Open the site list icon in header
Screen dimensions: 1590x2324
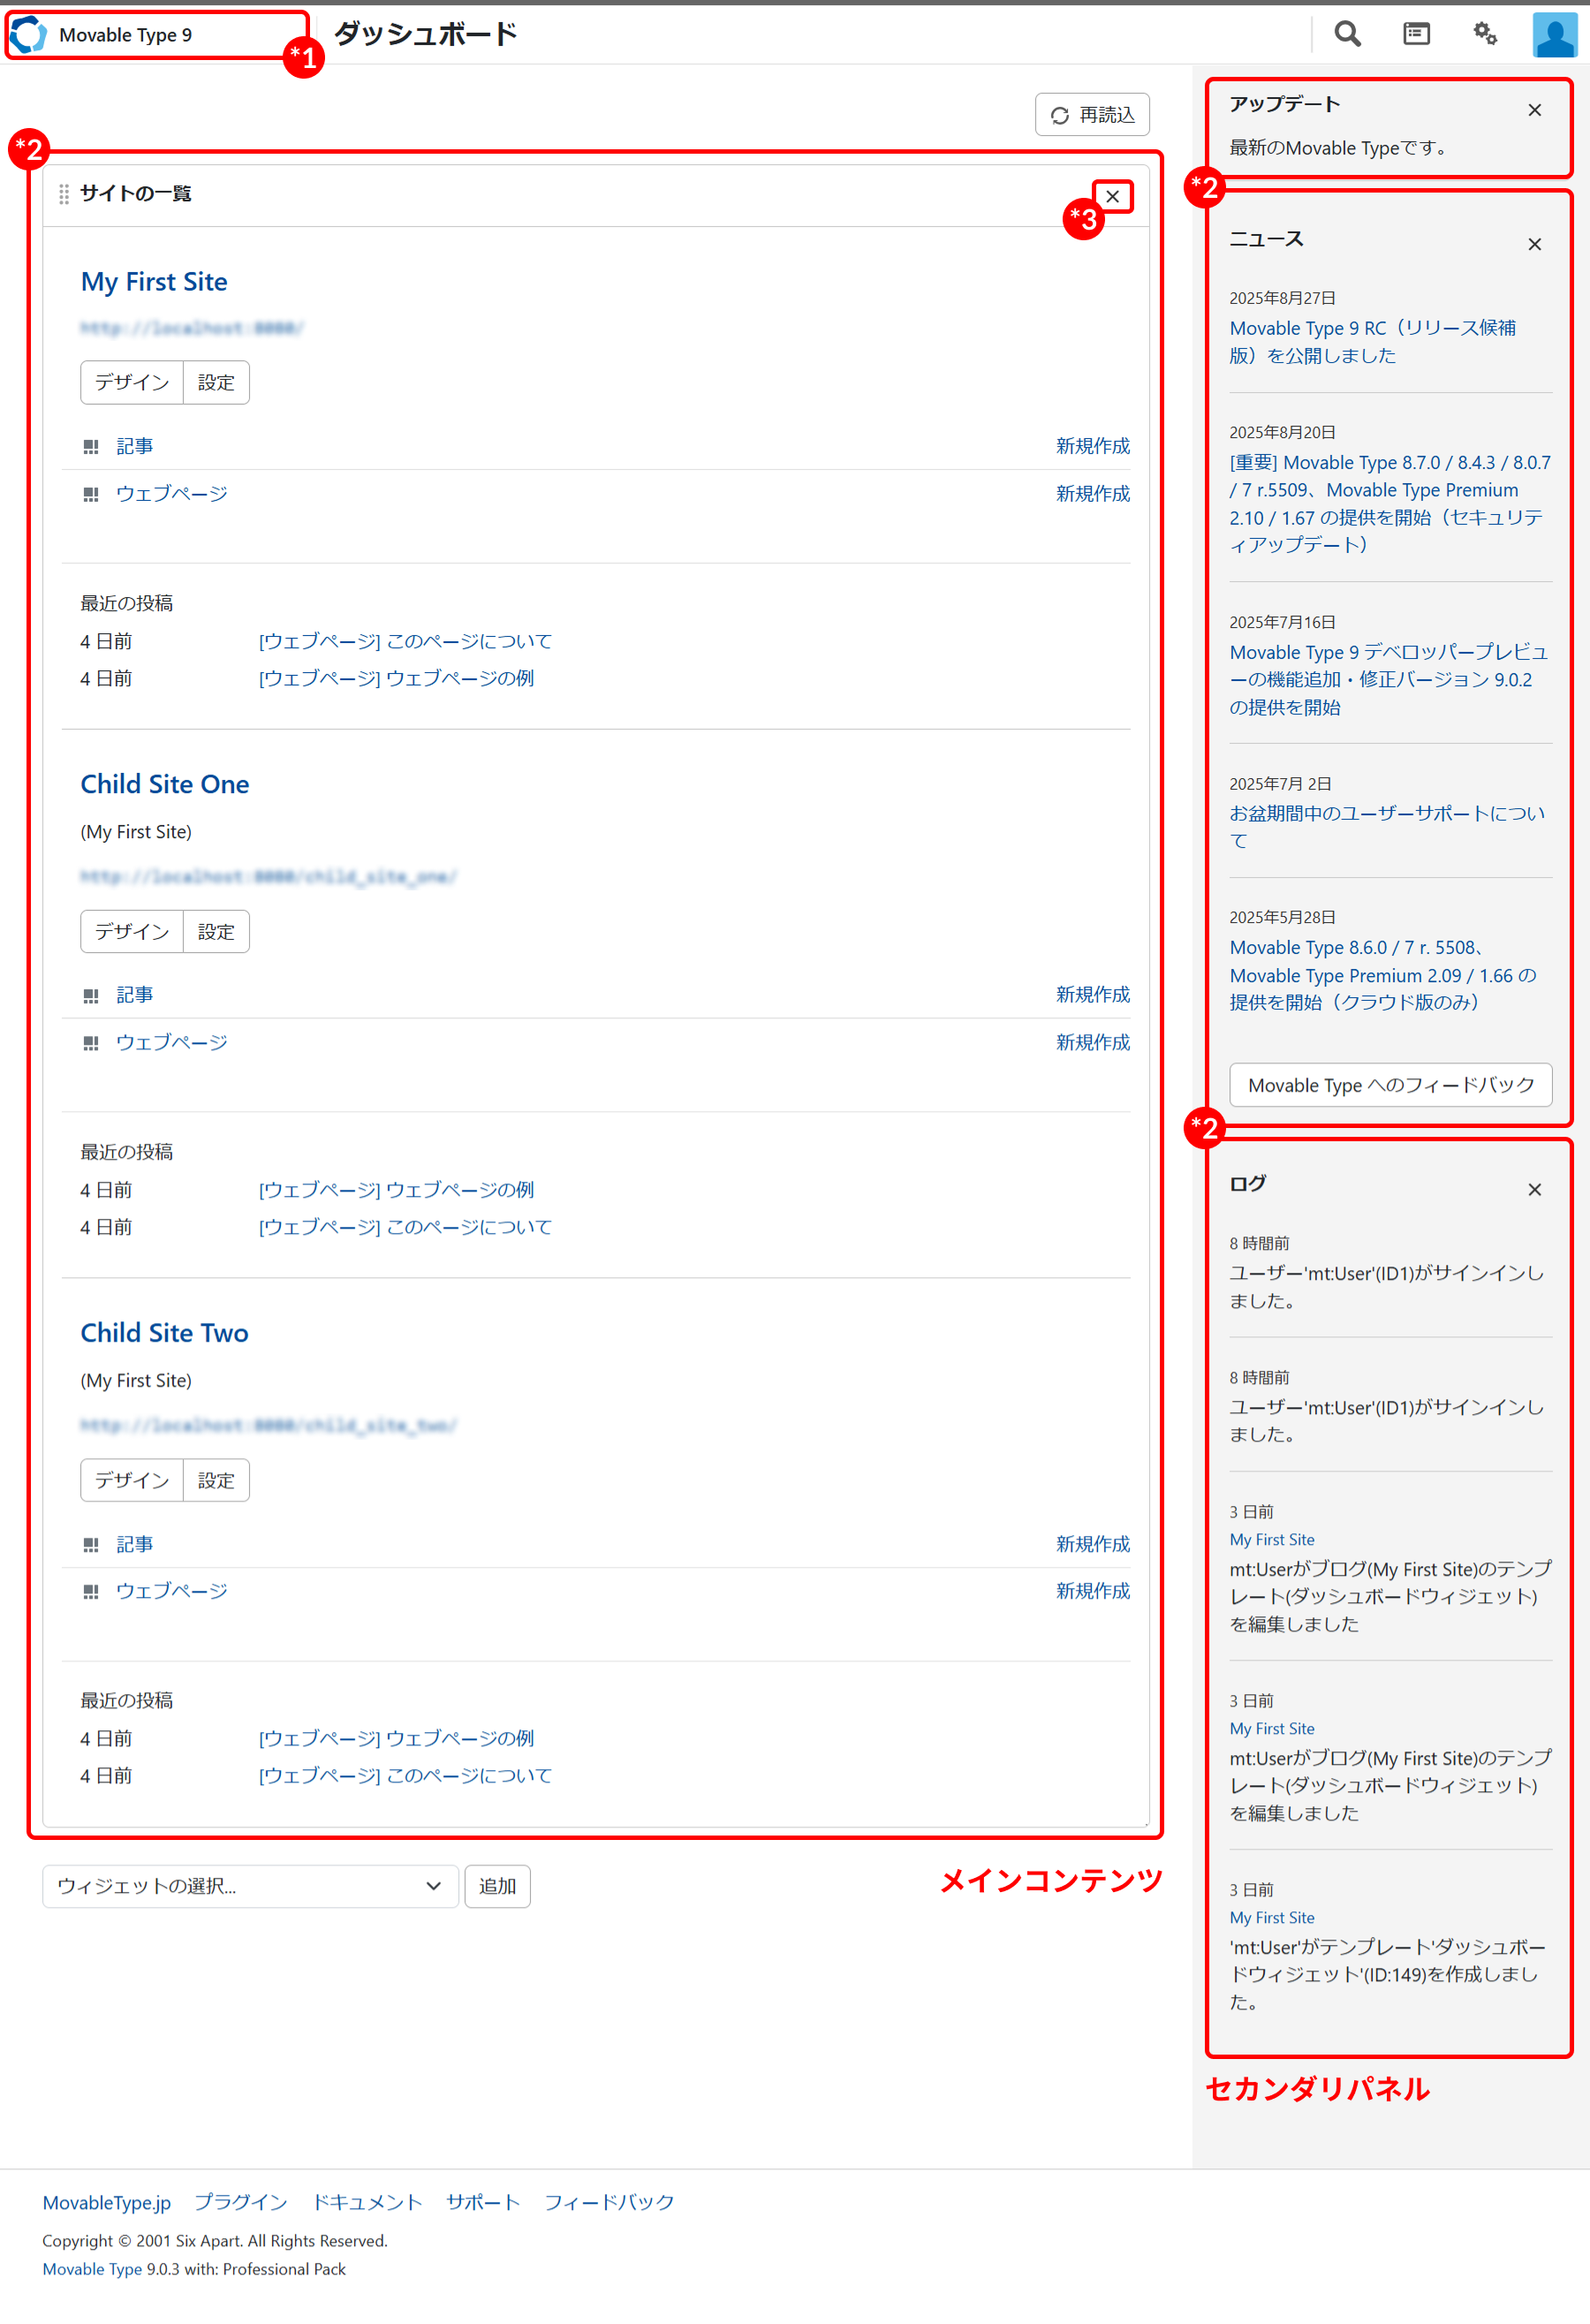tap(1416, 35)
